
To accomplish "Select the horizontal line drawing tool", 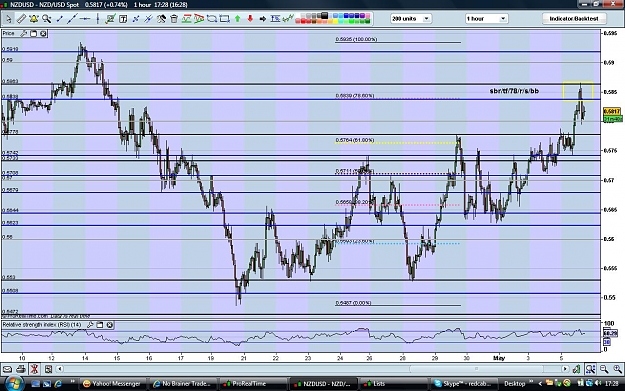I will pyautogui.click(x=85, y=19).
